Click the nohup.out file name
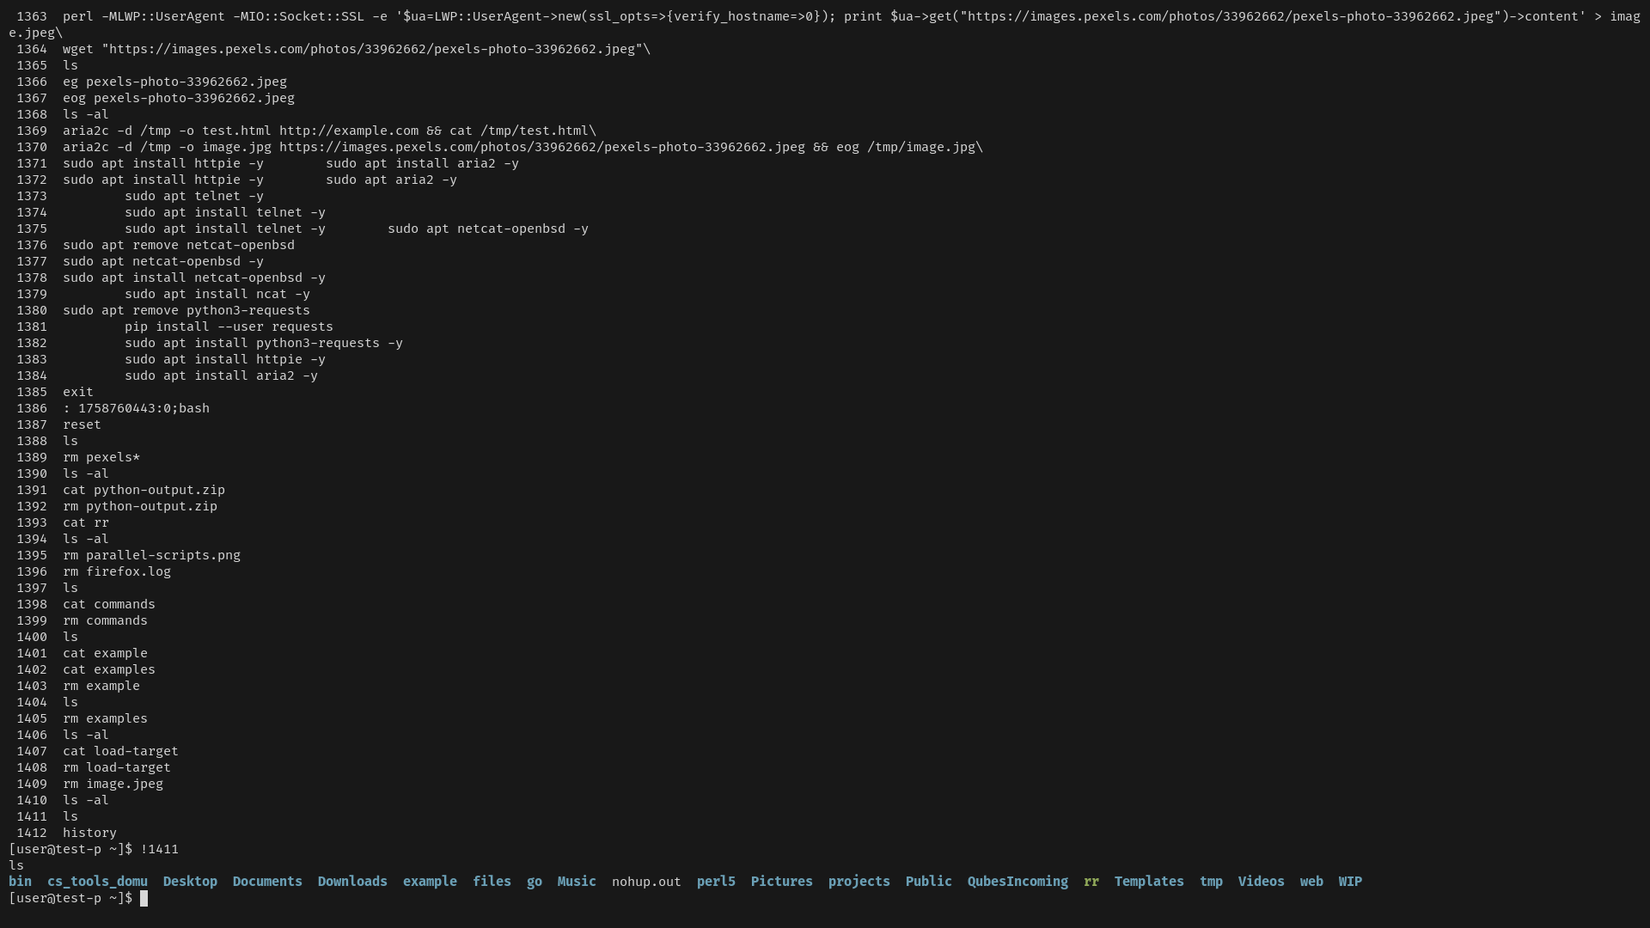Viewport: 1650px width, 928px height. click(646, 881)
